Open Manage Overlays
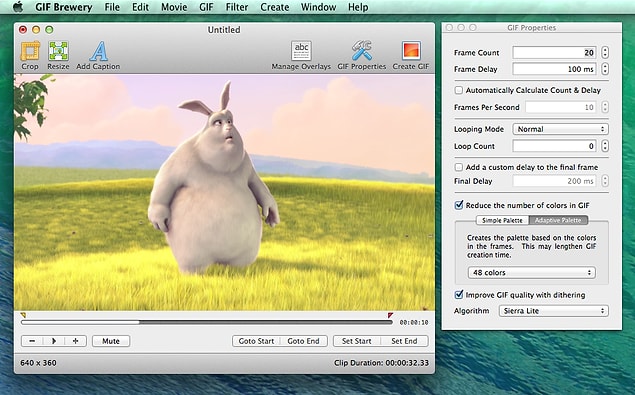This screenshot has width=635, height=395. point(301,51)
